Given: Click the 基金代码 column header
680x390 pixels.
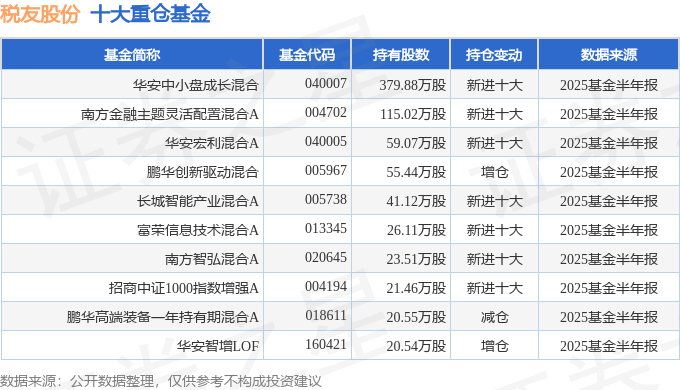Looking at the screenshot, I should coord(307,55).
